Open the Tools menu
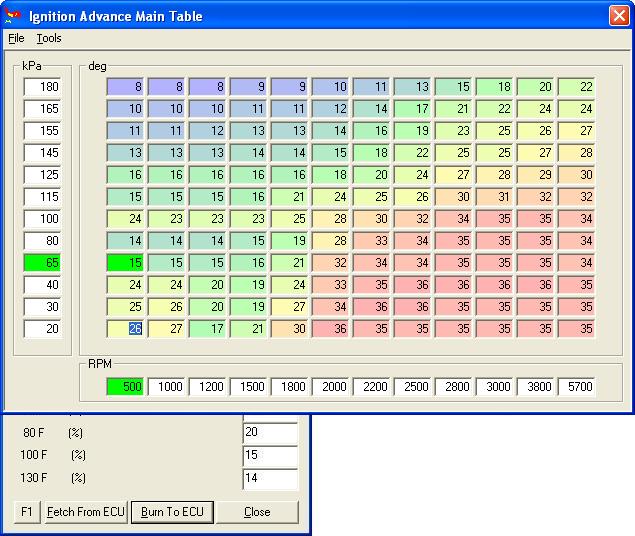The height and width of the screenshot is (536, 635). (x=48, y=38)
